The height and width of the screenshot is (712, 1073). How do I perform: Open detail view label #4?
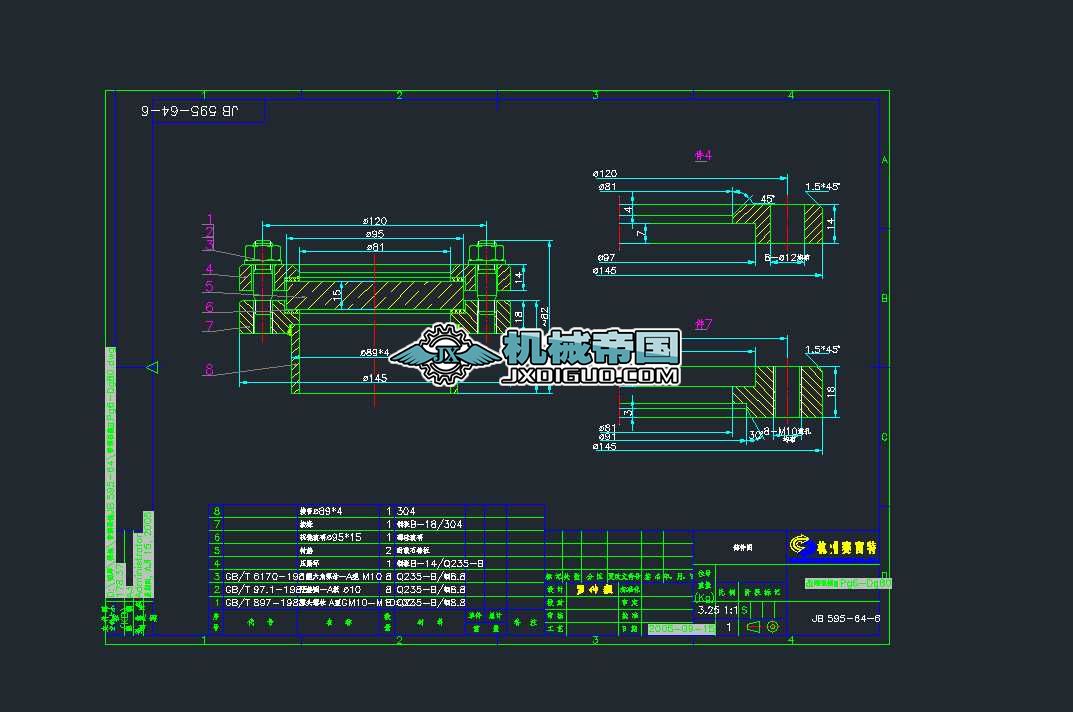[x=704, y=155]
